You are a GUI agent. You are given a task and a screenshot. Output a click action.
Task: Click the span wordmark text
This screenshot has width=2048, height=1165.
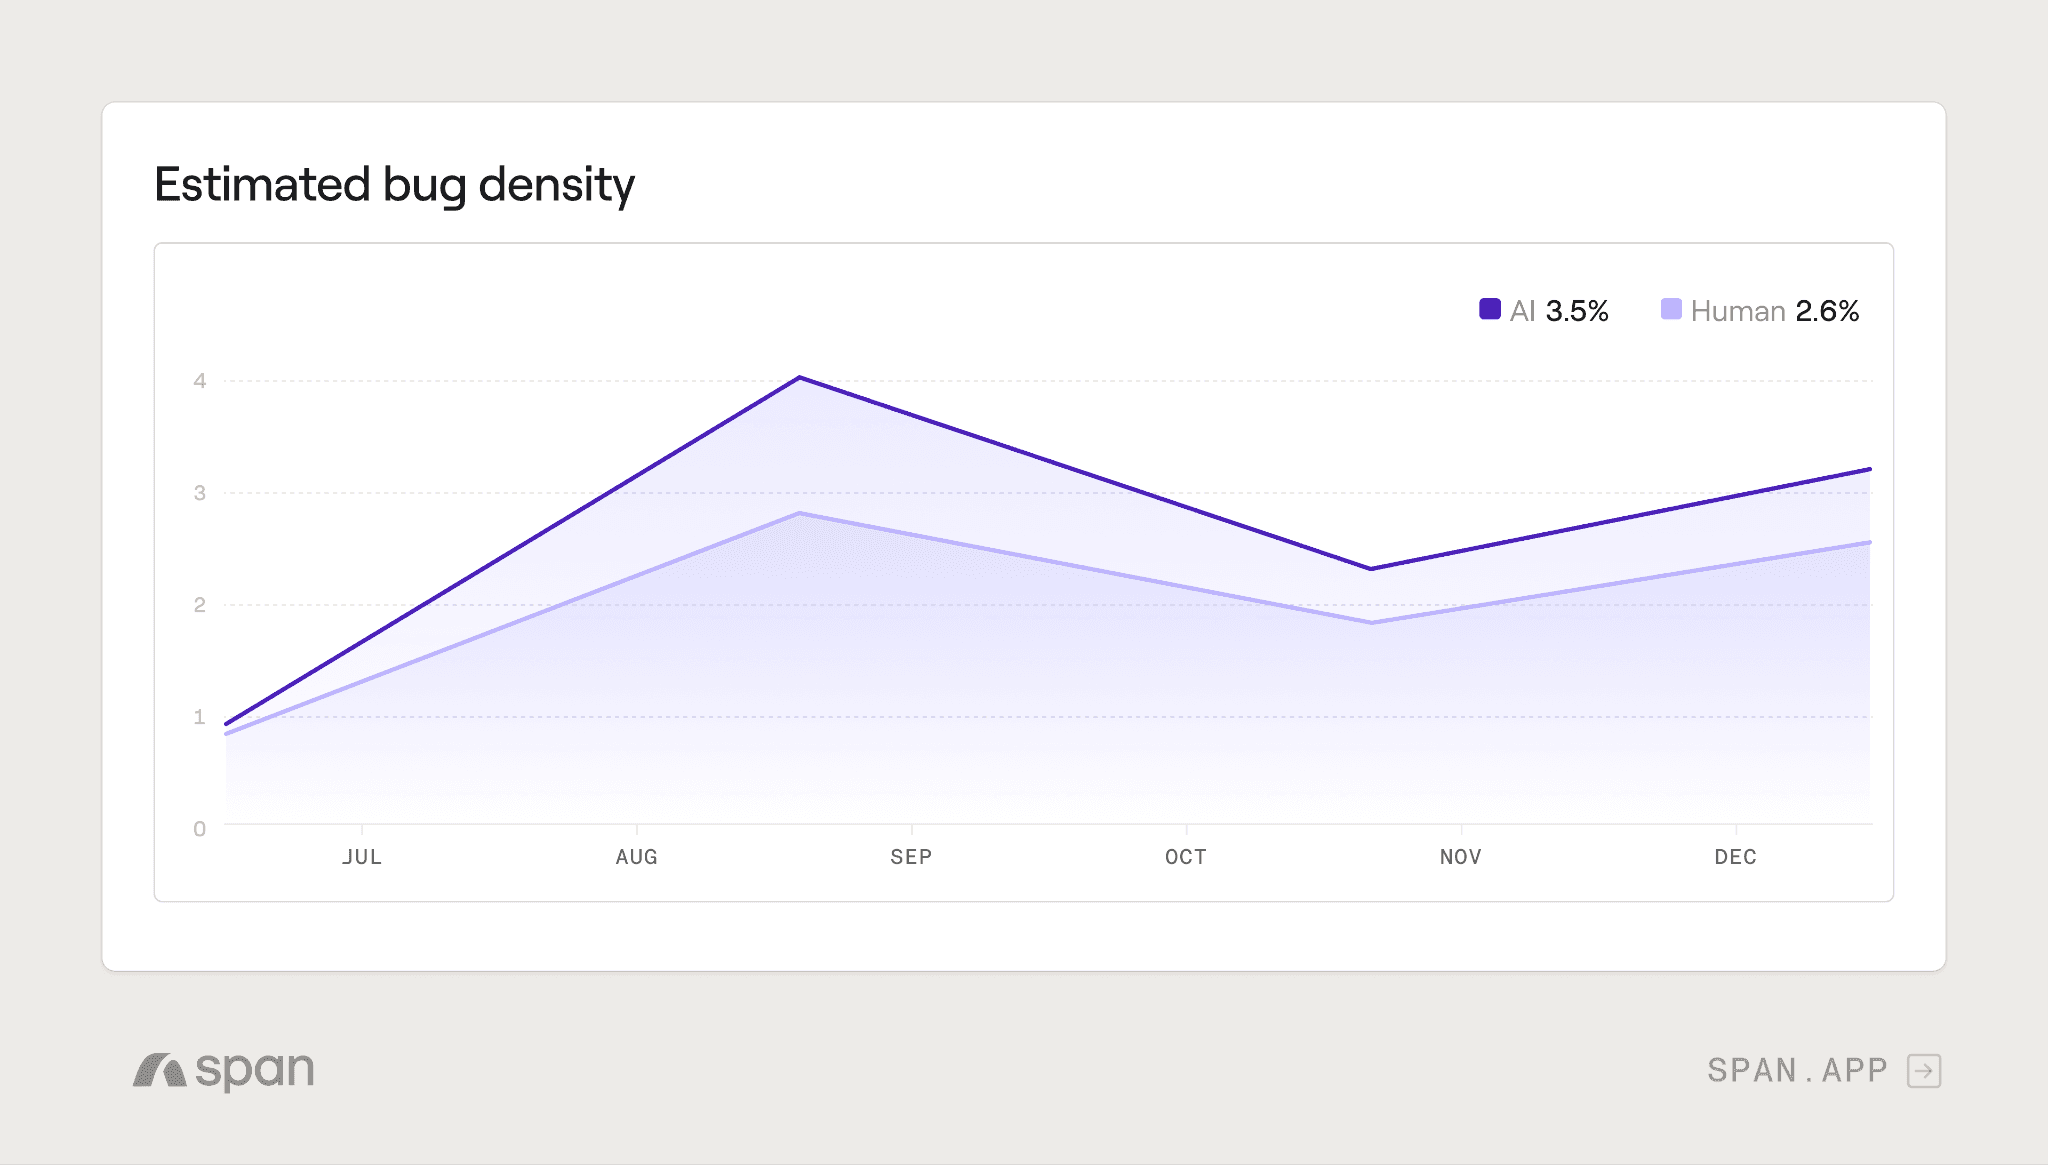point(255,1070)
